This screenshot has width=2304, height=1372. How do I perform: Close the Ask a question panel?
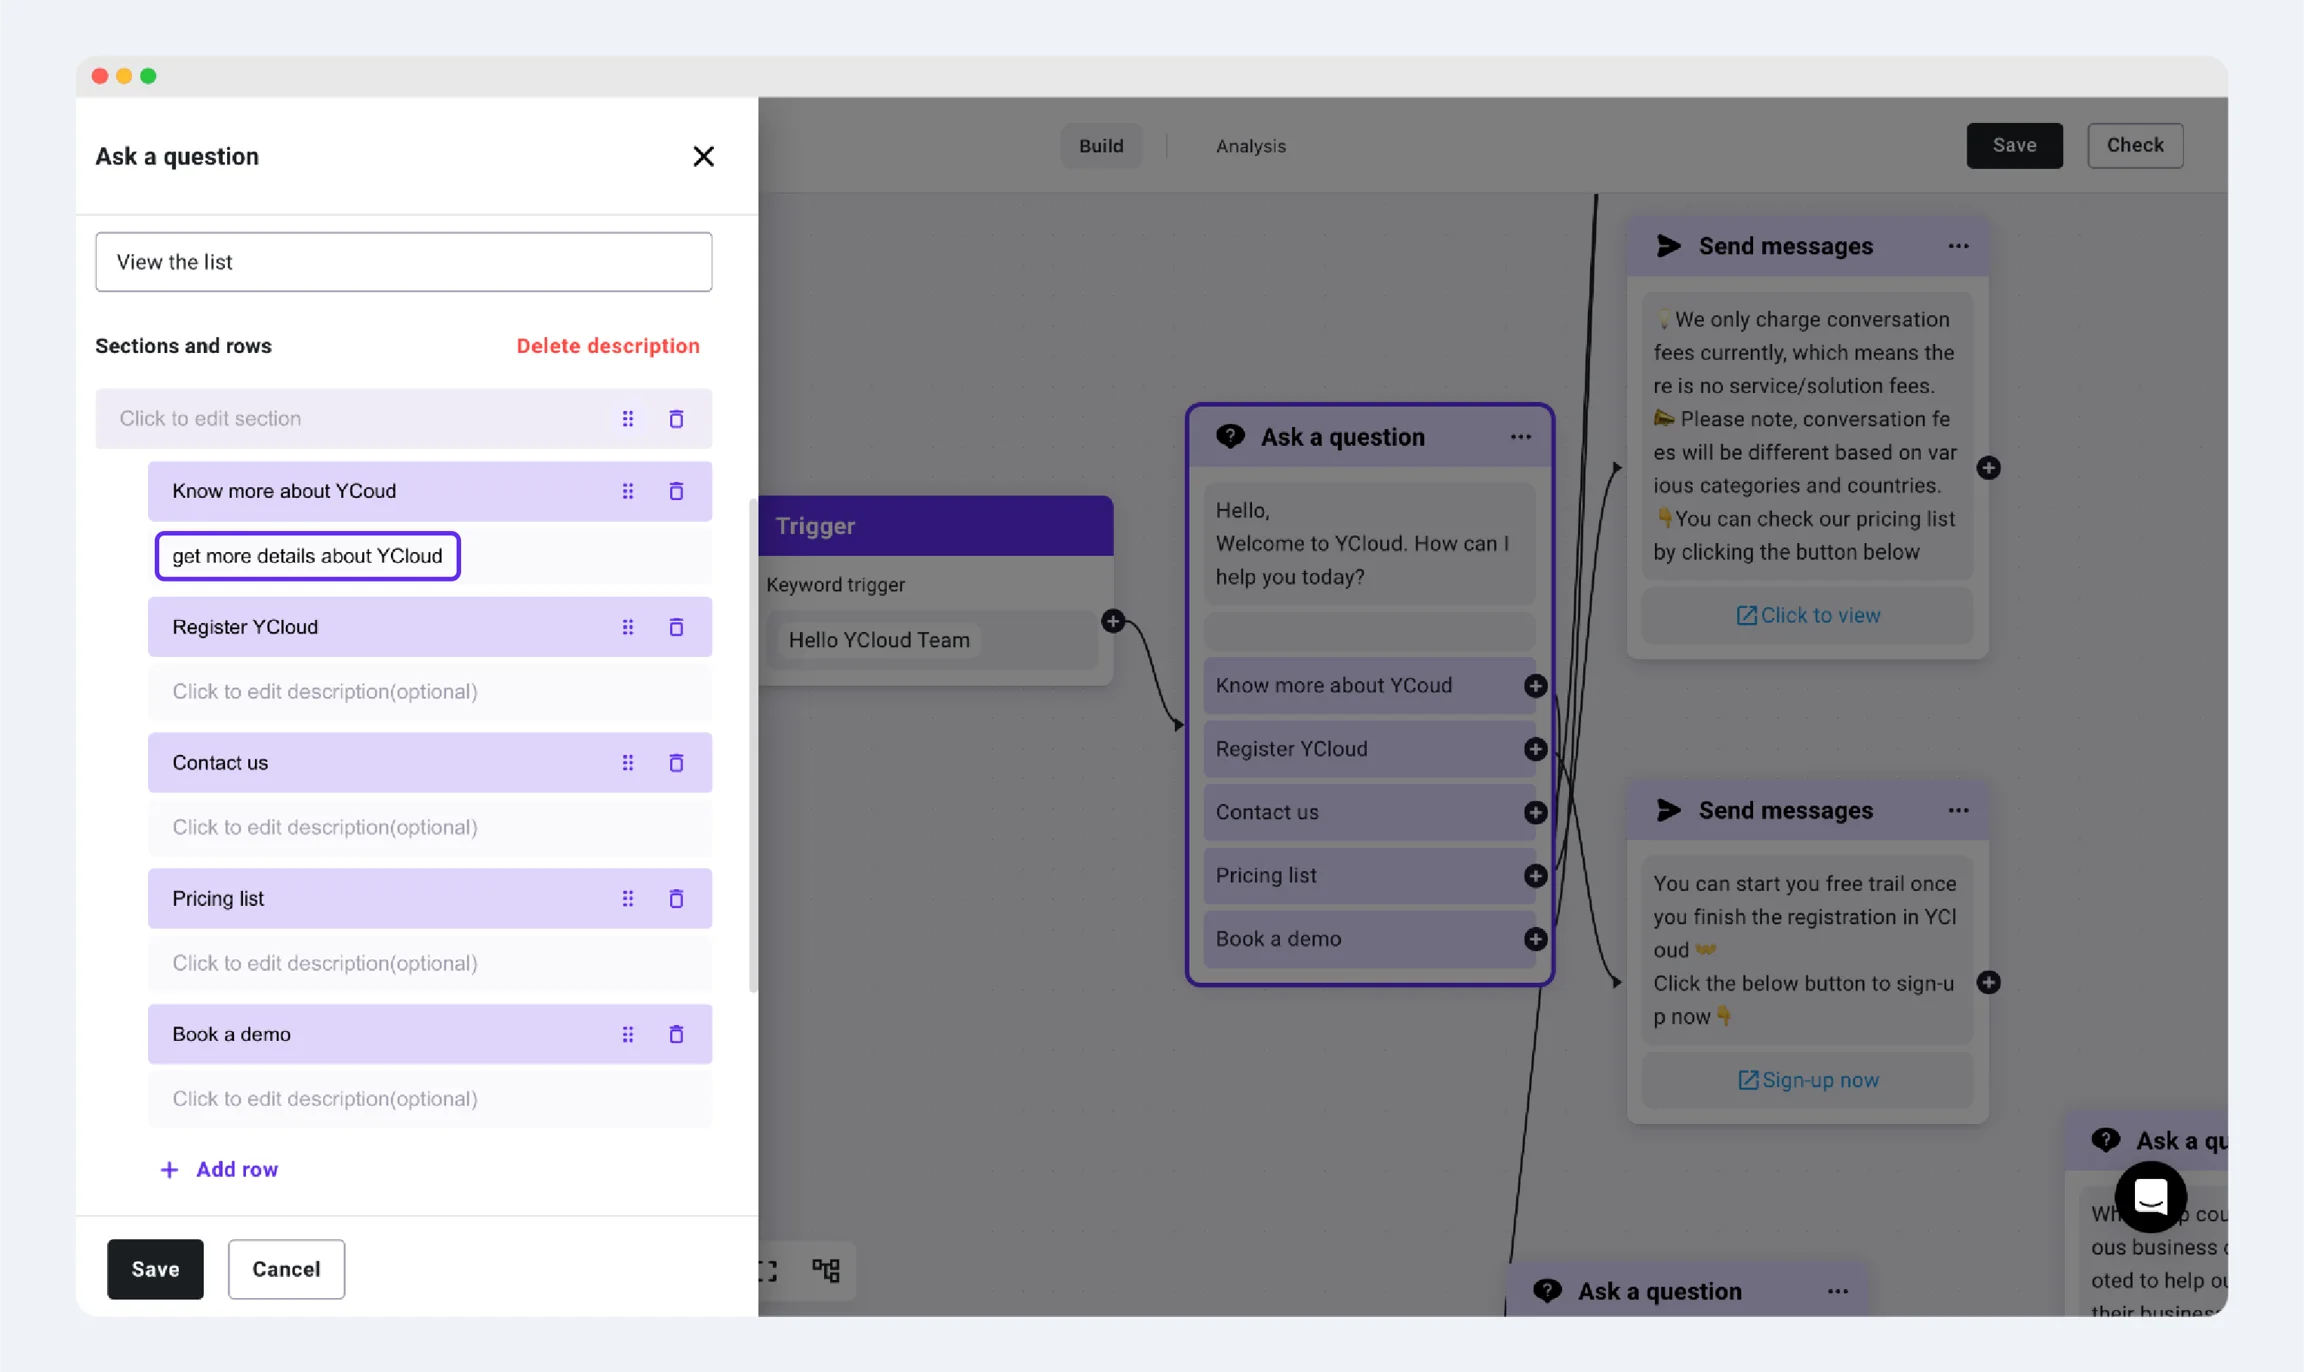point(703,156)
